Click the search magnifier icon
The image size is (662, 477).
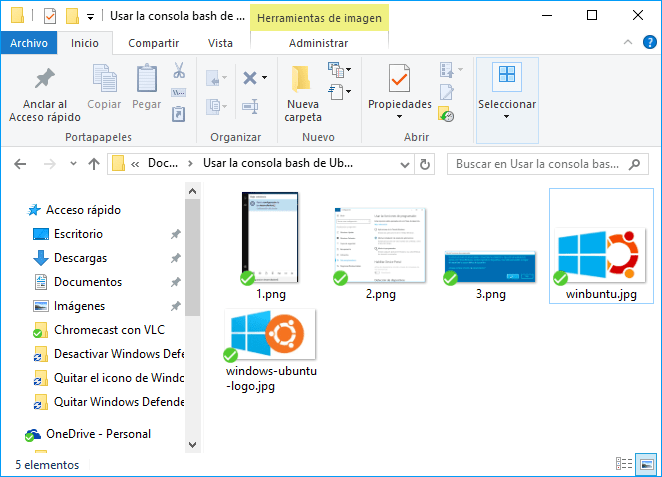click(x=634, y=164)
